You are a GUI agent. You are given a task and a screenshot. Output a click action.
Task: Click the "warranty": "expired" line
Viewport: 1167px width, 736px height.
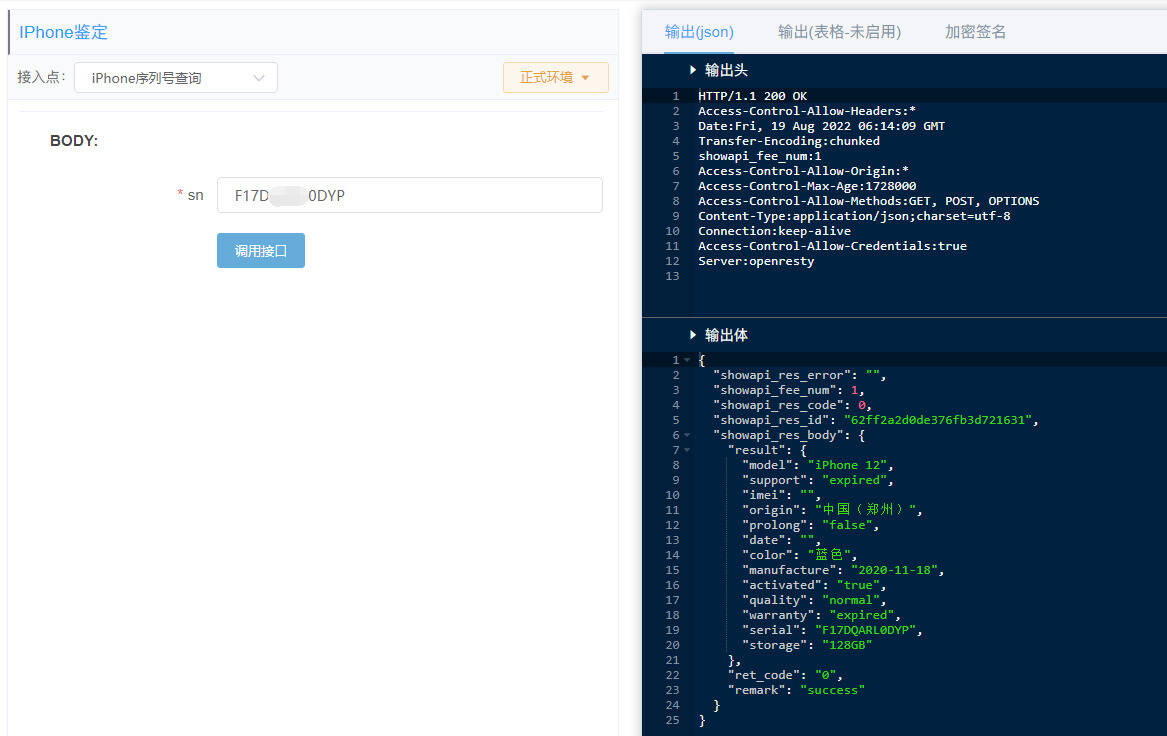[822, 615]
